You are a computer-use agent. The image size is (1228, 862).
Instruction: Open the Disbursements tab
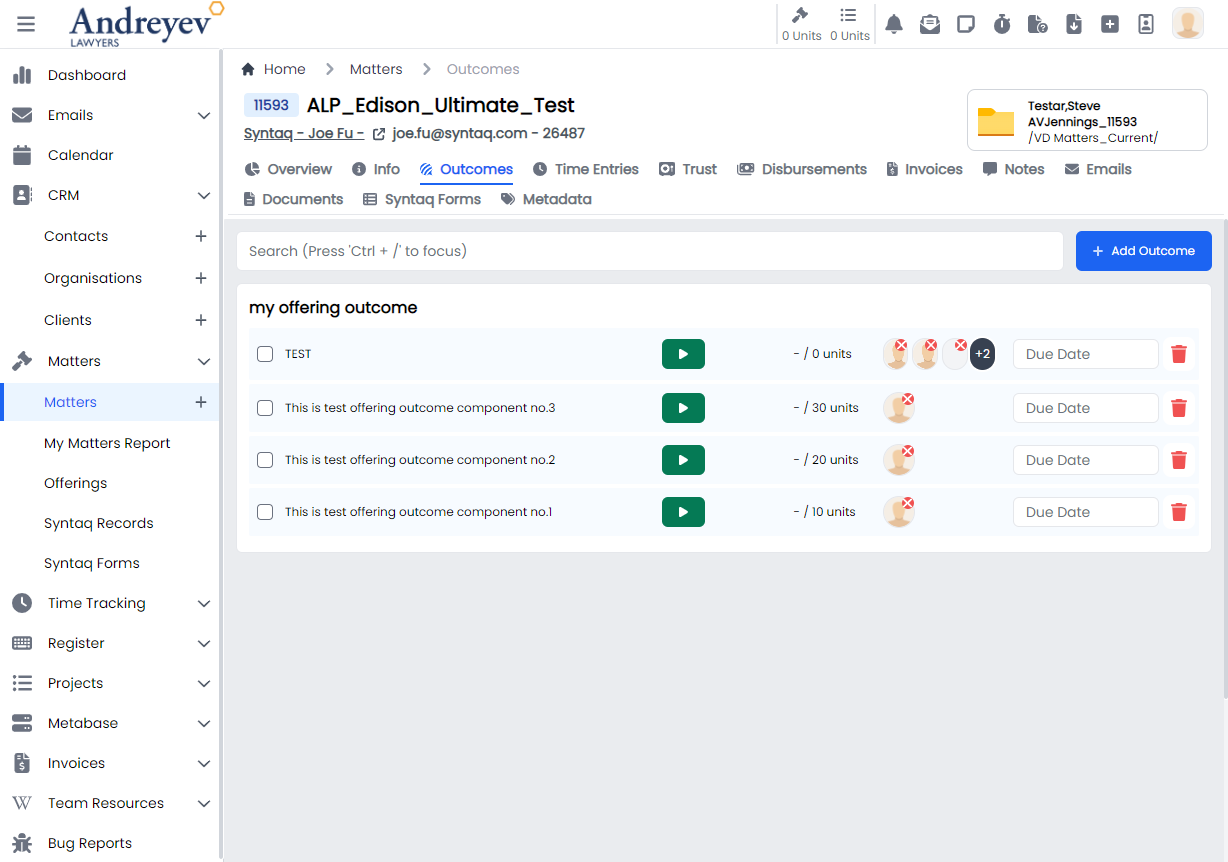(x=802, y=169)
